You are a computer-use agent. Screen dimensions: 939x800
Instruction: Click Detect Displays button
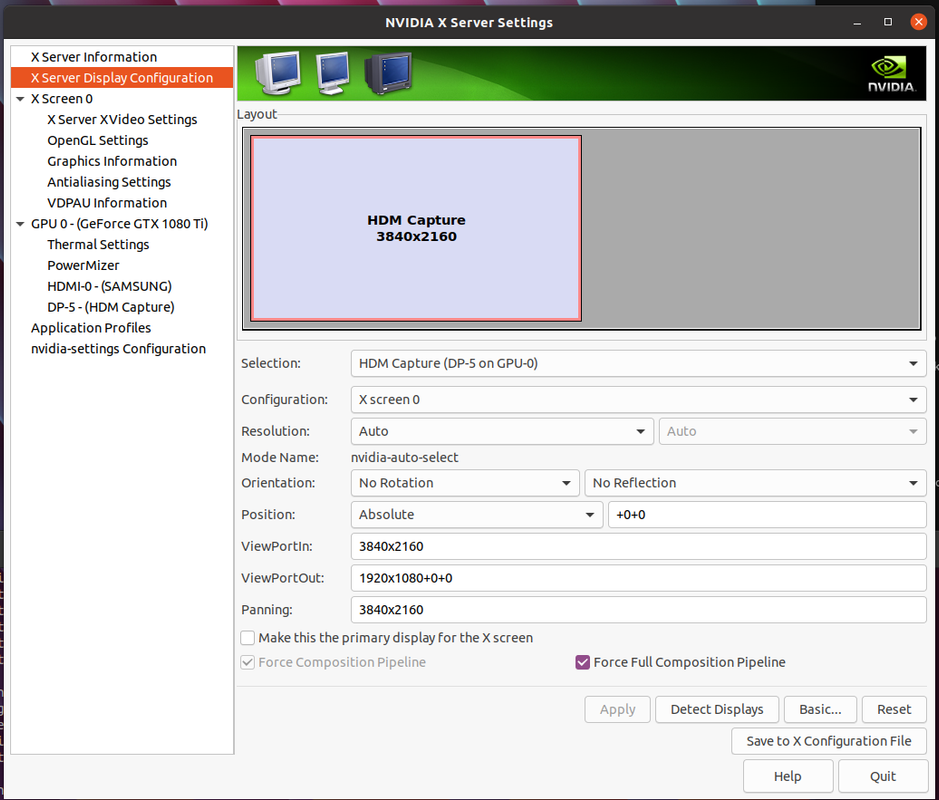click(x=717, y=710)
